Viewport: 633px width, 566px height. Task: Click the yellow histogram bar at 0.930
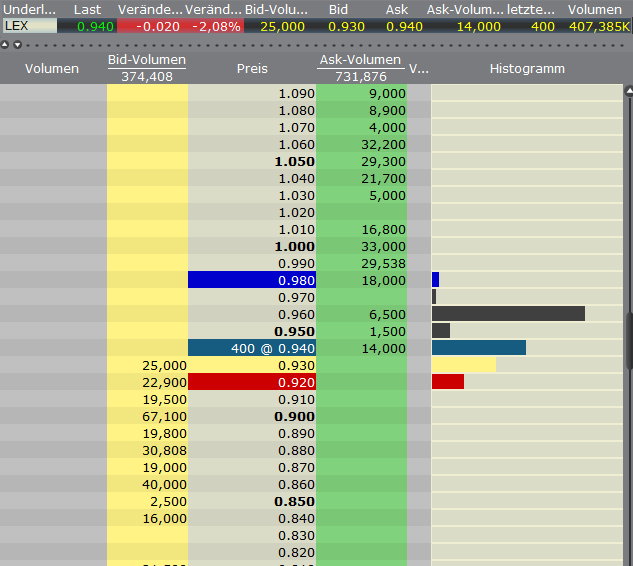[x=463, y=365]
